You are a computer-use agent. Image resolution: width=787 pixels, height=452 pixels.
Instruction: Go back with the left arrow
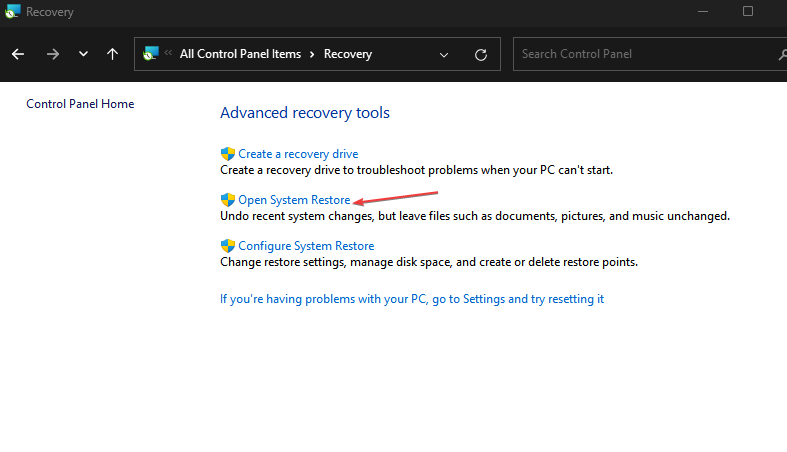(x=18, y=54)
